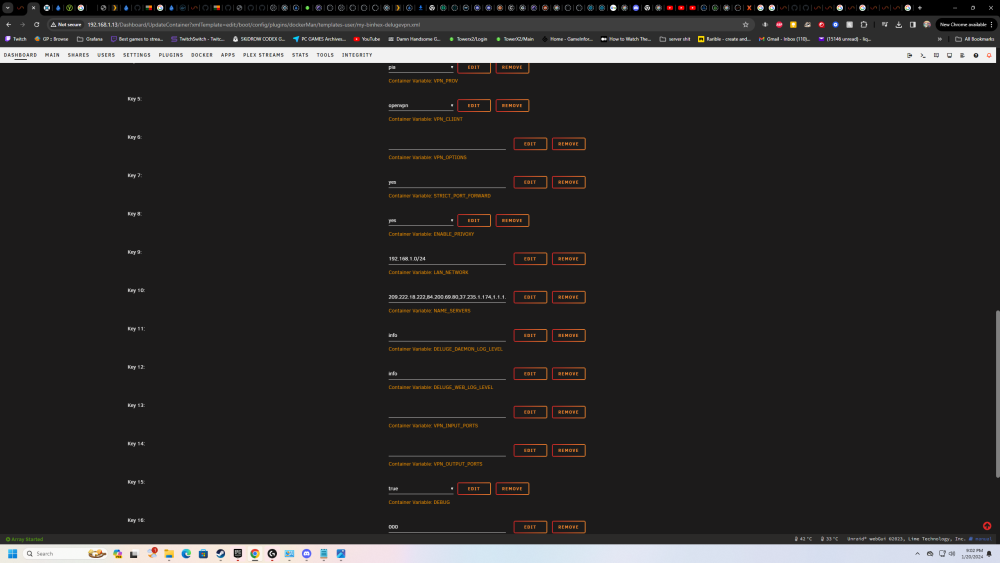Screen dimensions: 1000x563
Task: Reload the page
Action: (36, 25)
